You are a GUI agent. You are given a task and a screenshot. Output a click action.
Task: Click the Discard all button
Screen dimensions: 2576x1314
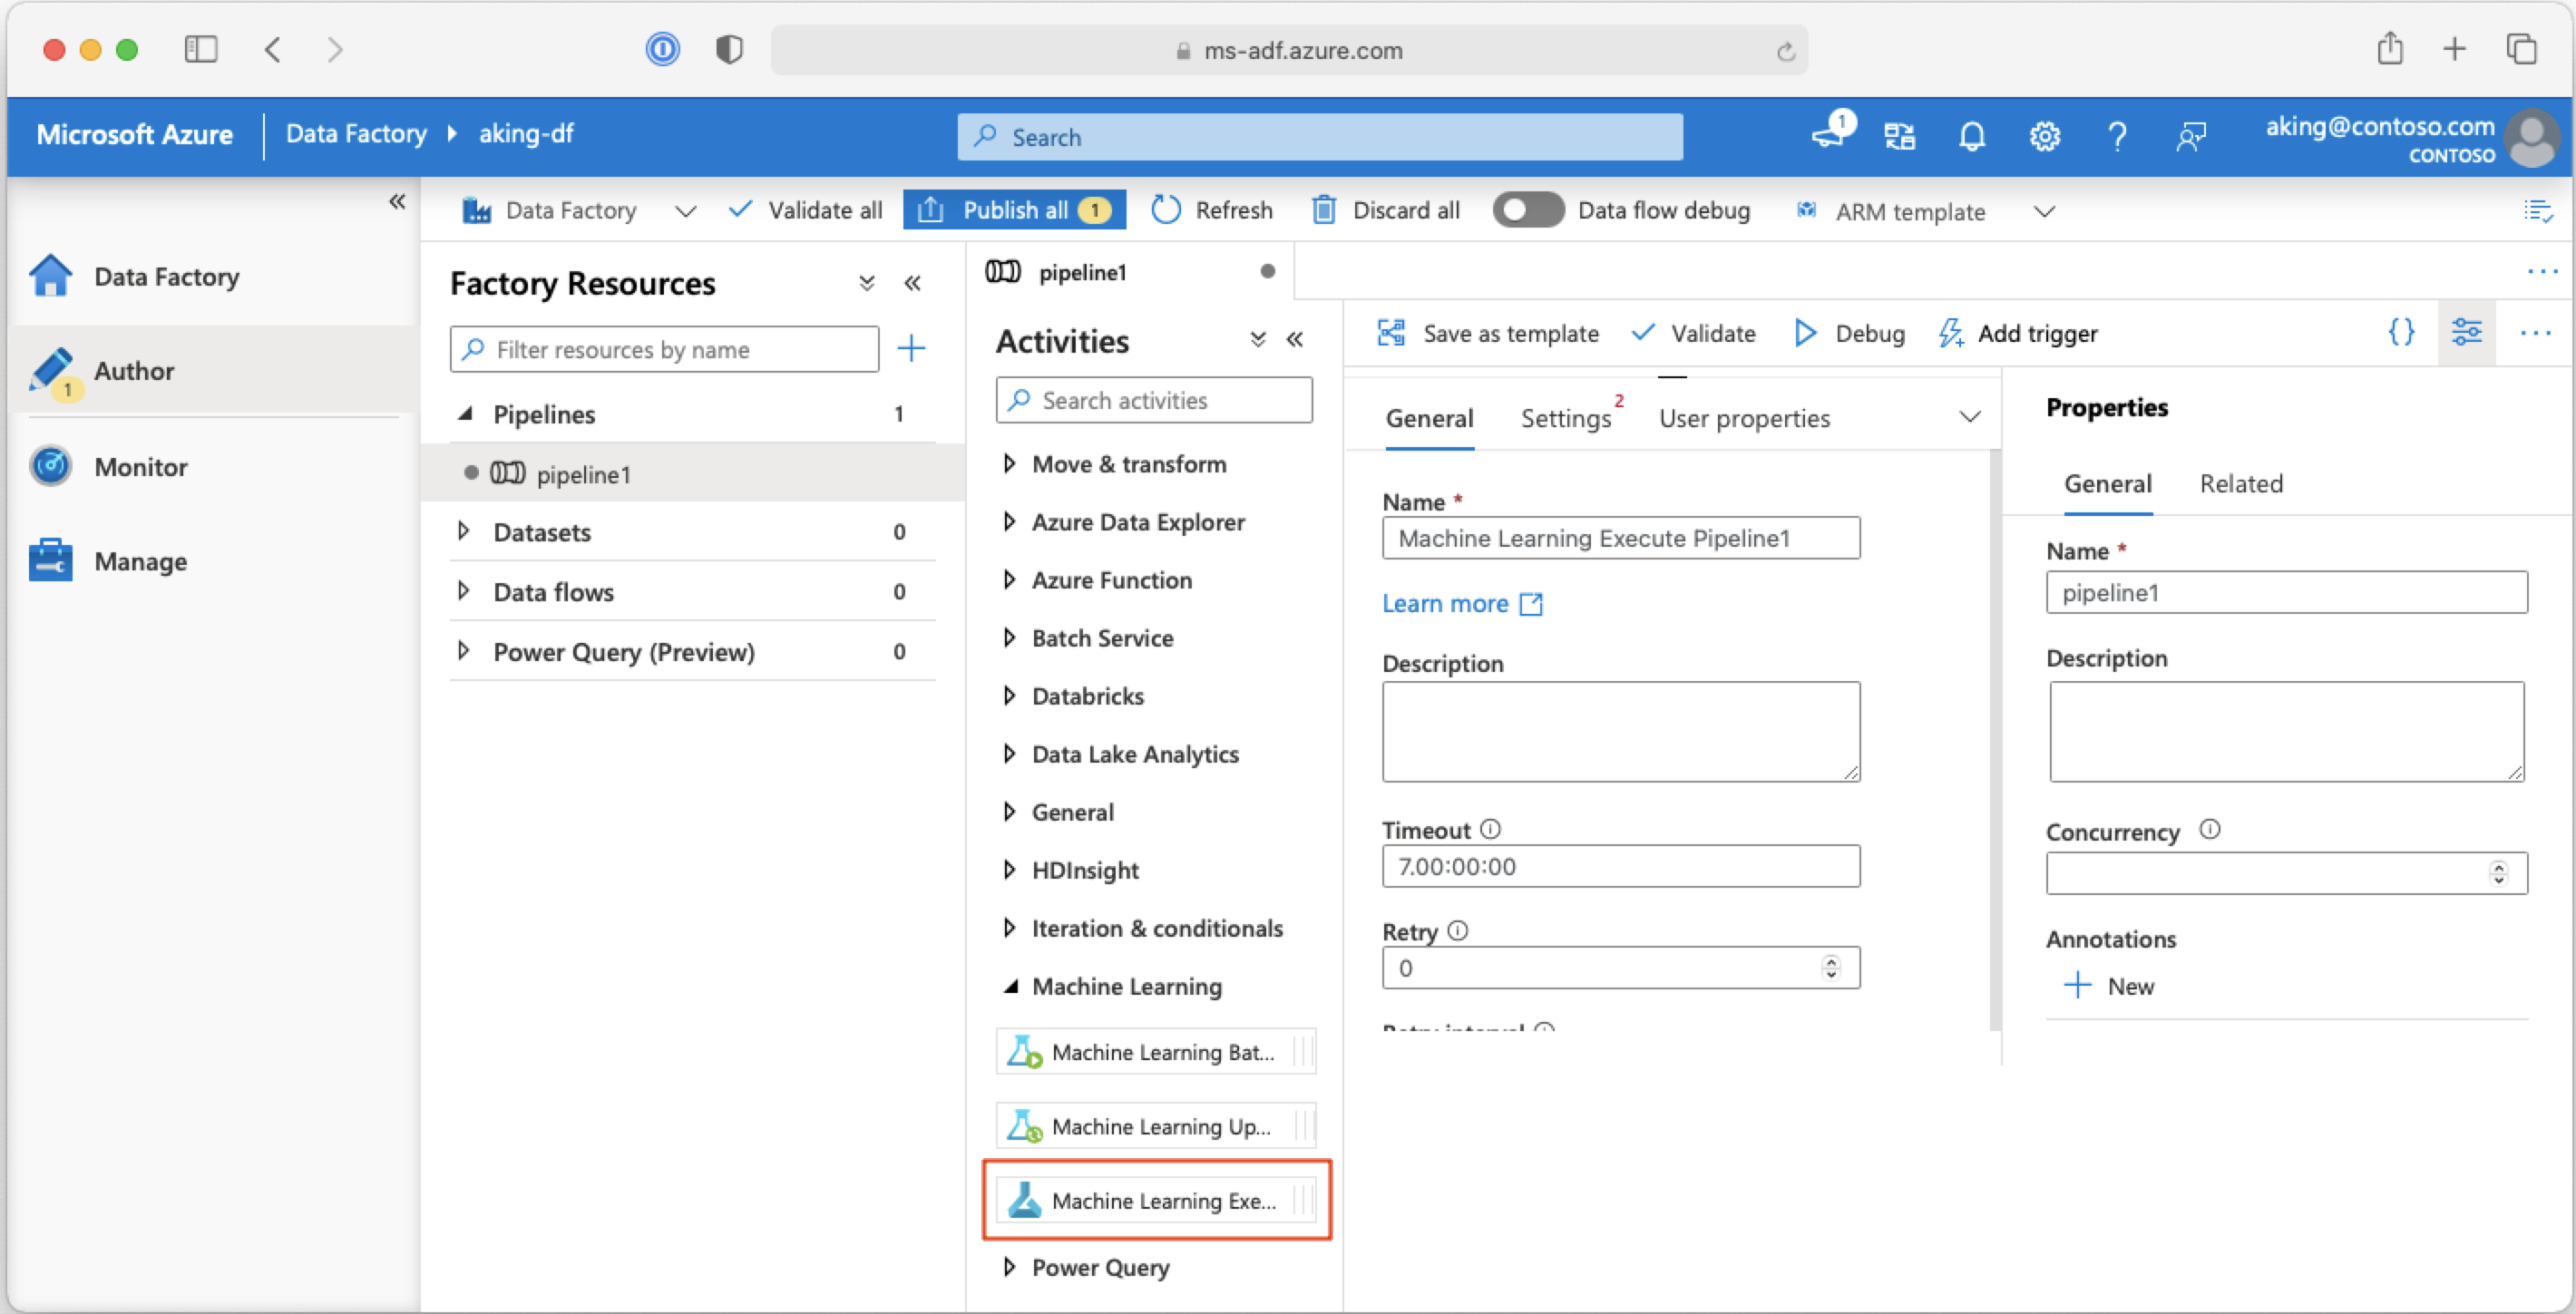tap(1390, 209)
